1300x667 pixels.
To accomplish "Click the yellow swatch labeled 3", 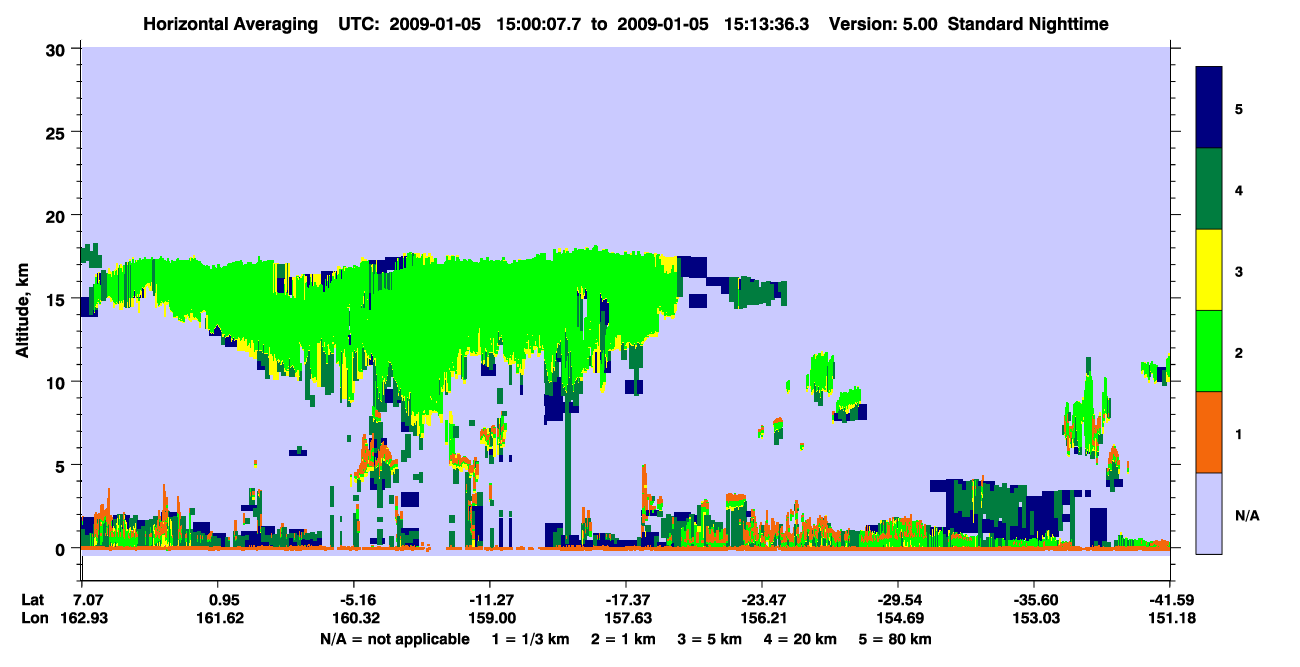I will coord(1209,270).
